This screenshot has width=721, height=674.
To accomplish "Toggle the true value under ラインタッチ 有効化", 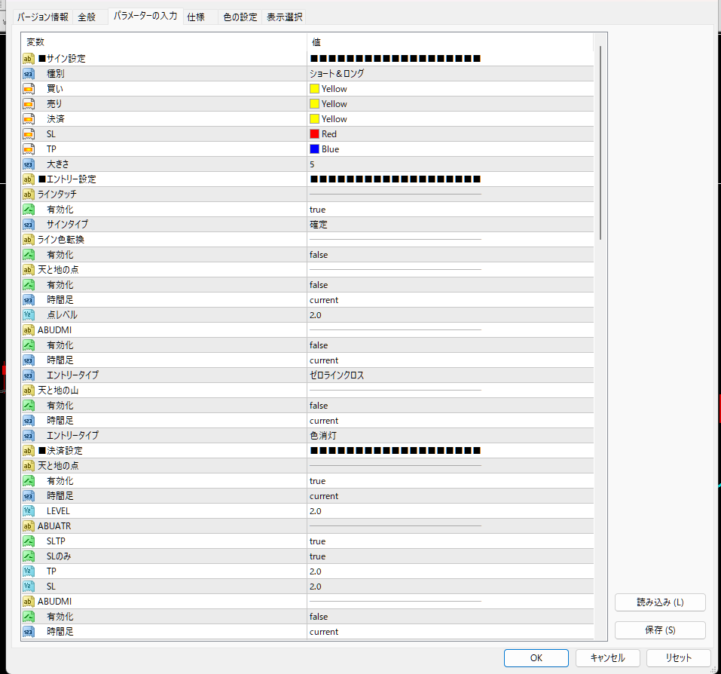I will [x=317, y=210].
